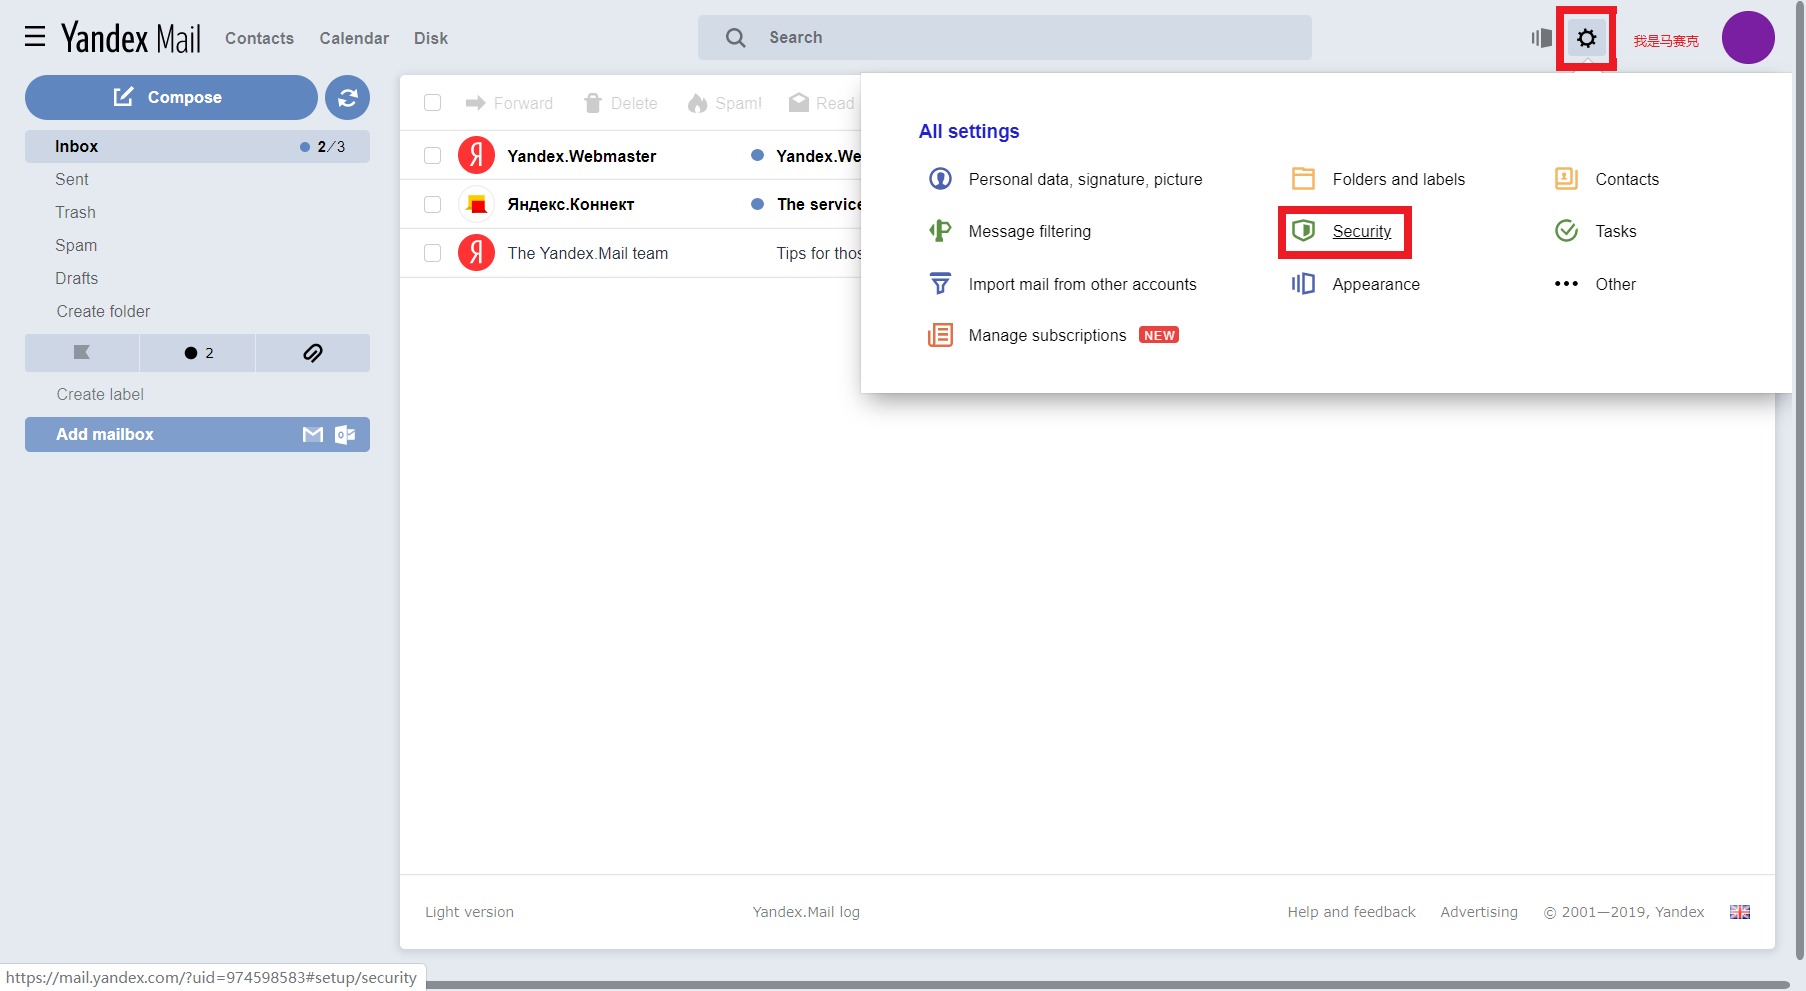1806x991 pixels.
Task: Click the Personal data settings icon
Action: coord(940,179)
